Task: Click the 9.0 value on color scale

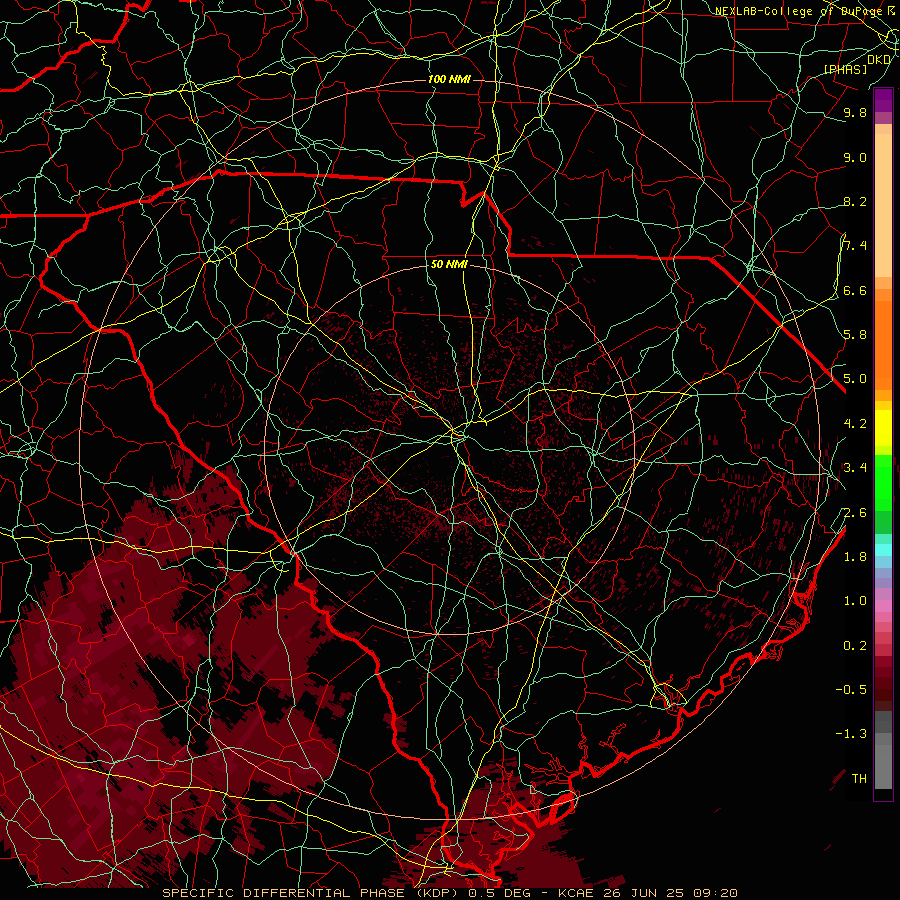Action: point(855,157)
